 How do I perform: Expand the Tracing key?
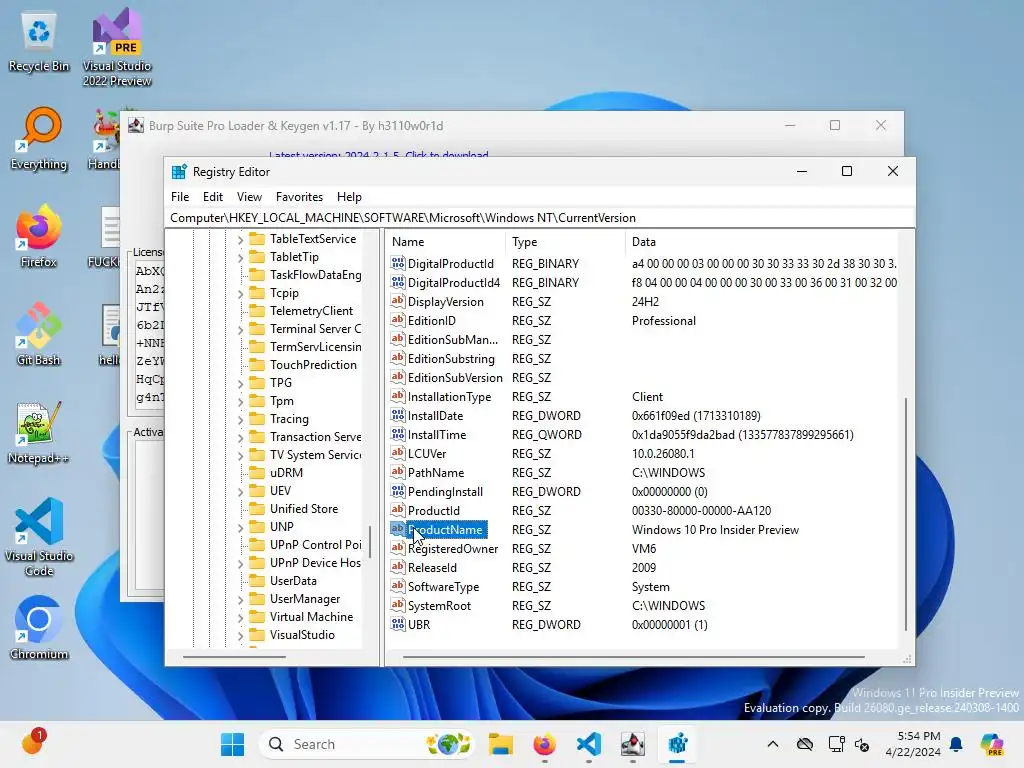240,420
